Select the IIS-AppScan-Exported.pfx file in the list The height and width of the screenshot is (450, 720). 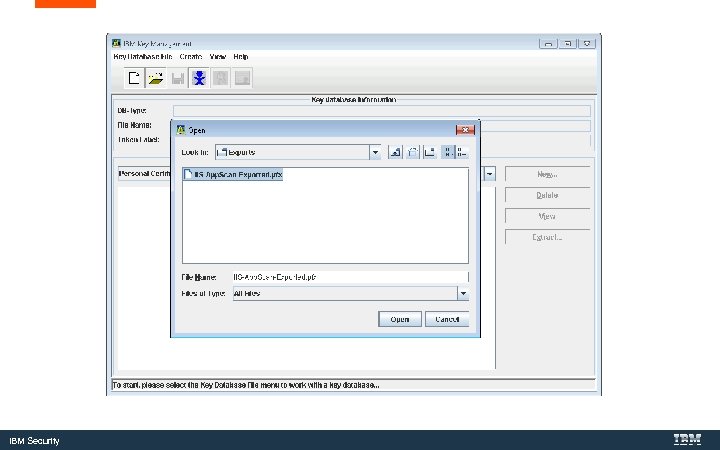pos(233,174)
